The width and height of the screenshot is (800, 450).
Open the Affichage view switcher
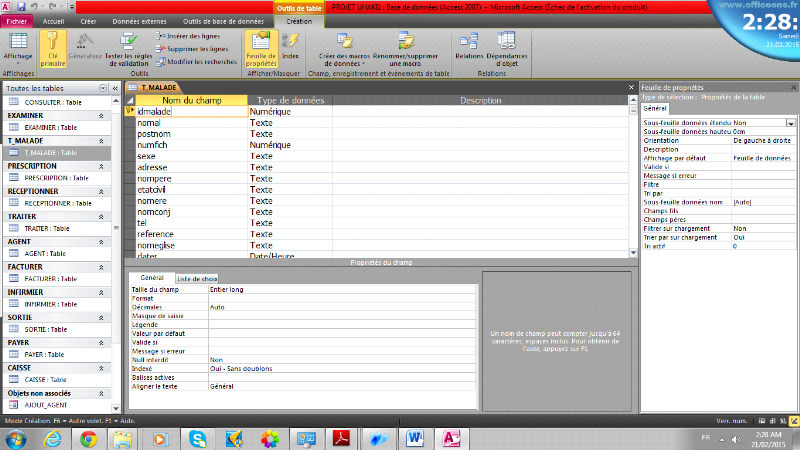tap(17, 50)
